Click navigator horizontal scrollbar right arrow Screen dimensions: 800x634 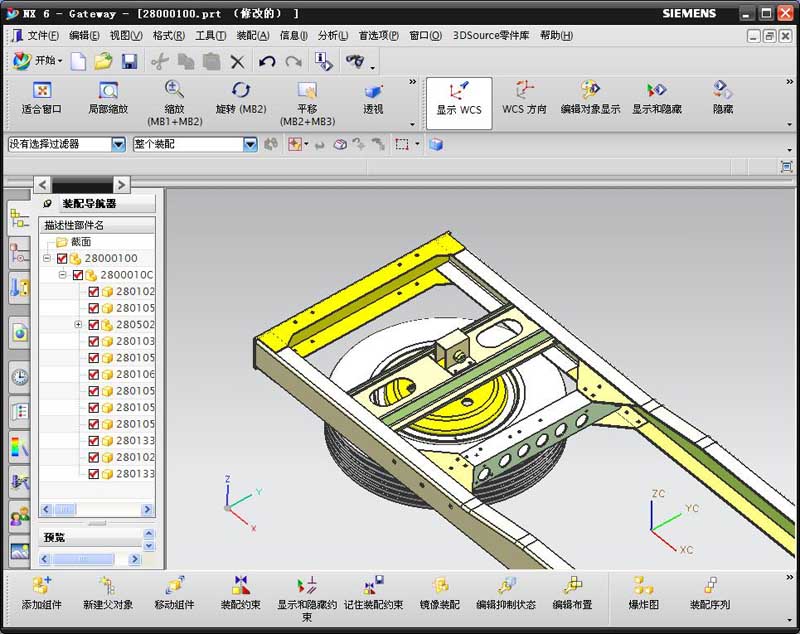pos(147,509)
